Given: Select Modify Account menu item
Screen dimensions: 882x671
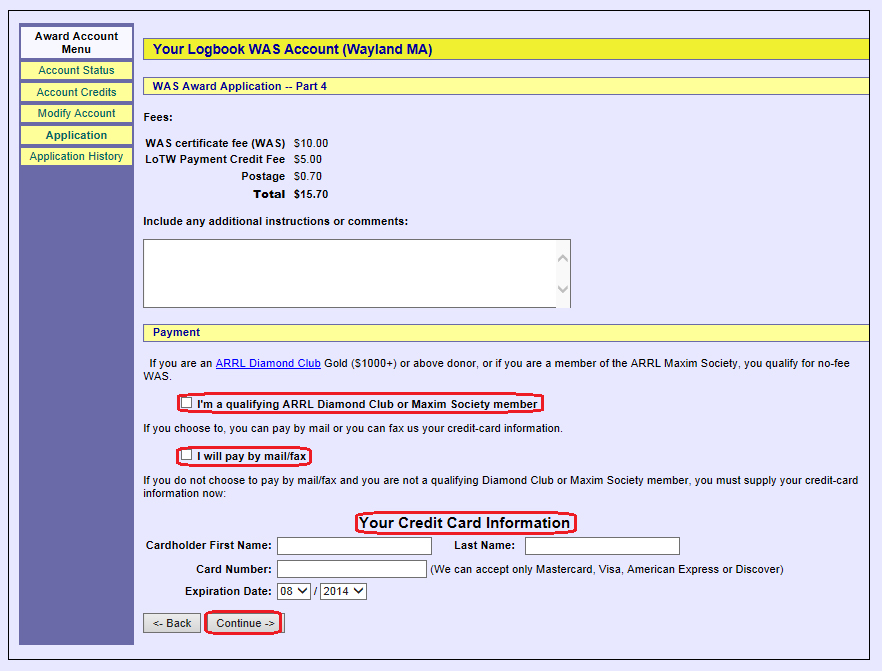Looking at the screenshot, I should (x=76, y=114).
